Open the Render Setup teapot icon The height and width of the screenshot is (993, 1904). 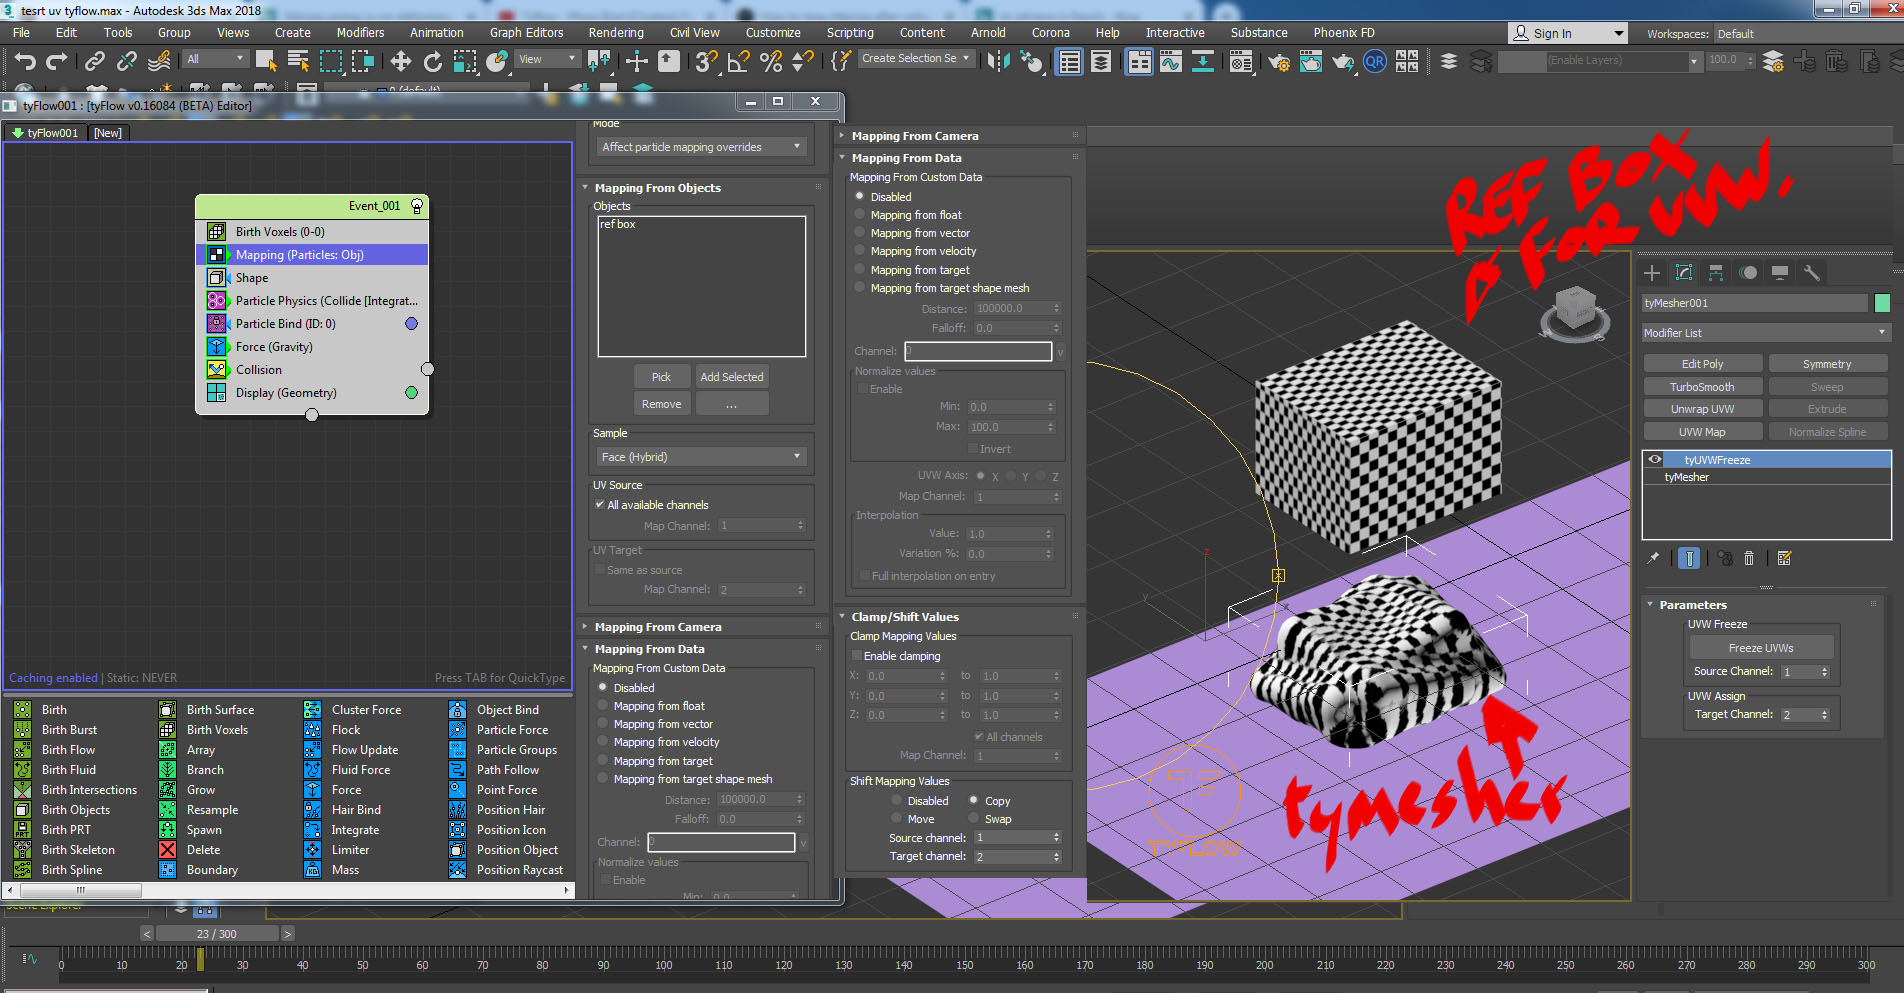coord(1278,62)
